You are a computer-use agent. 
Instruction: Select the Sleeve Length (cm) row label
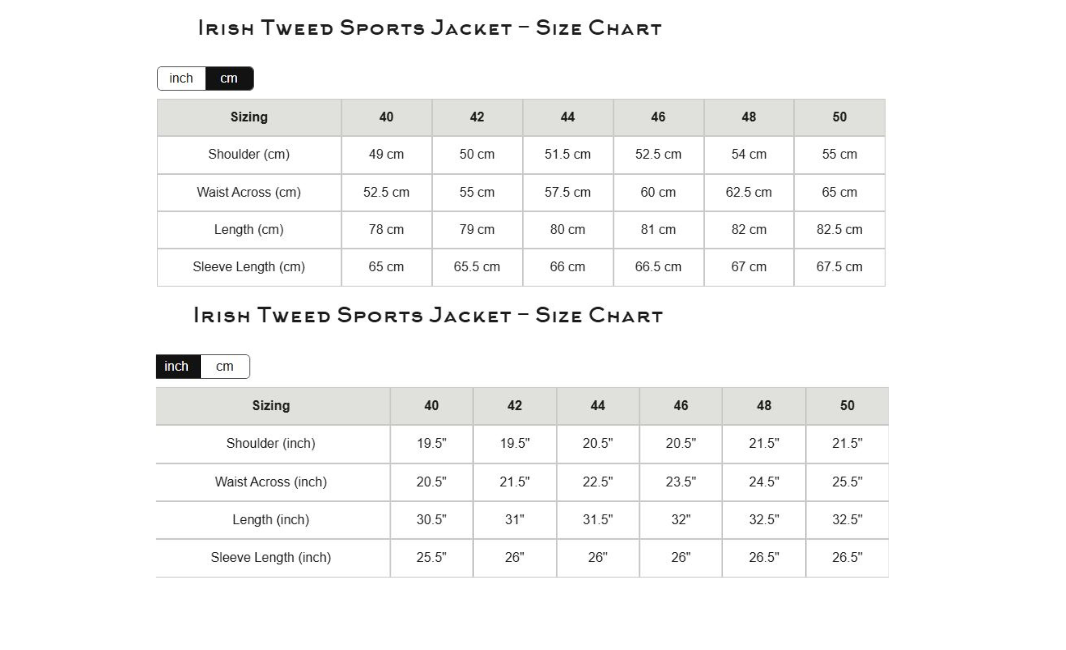(x=249, y=267)
